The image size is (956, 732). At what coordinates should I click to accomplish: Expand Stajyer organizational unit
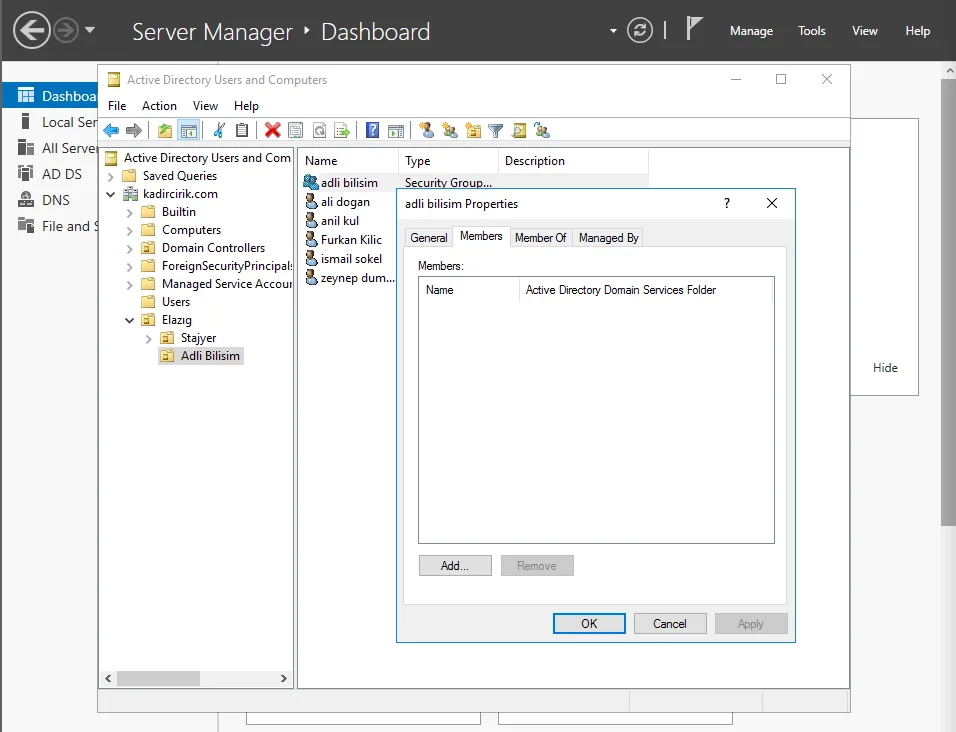148,339
